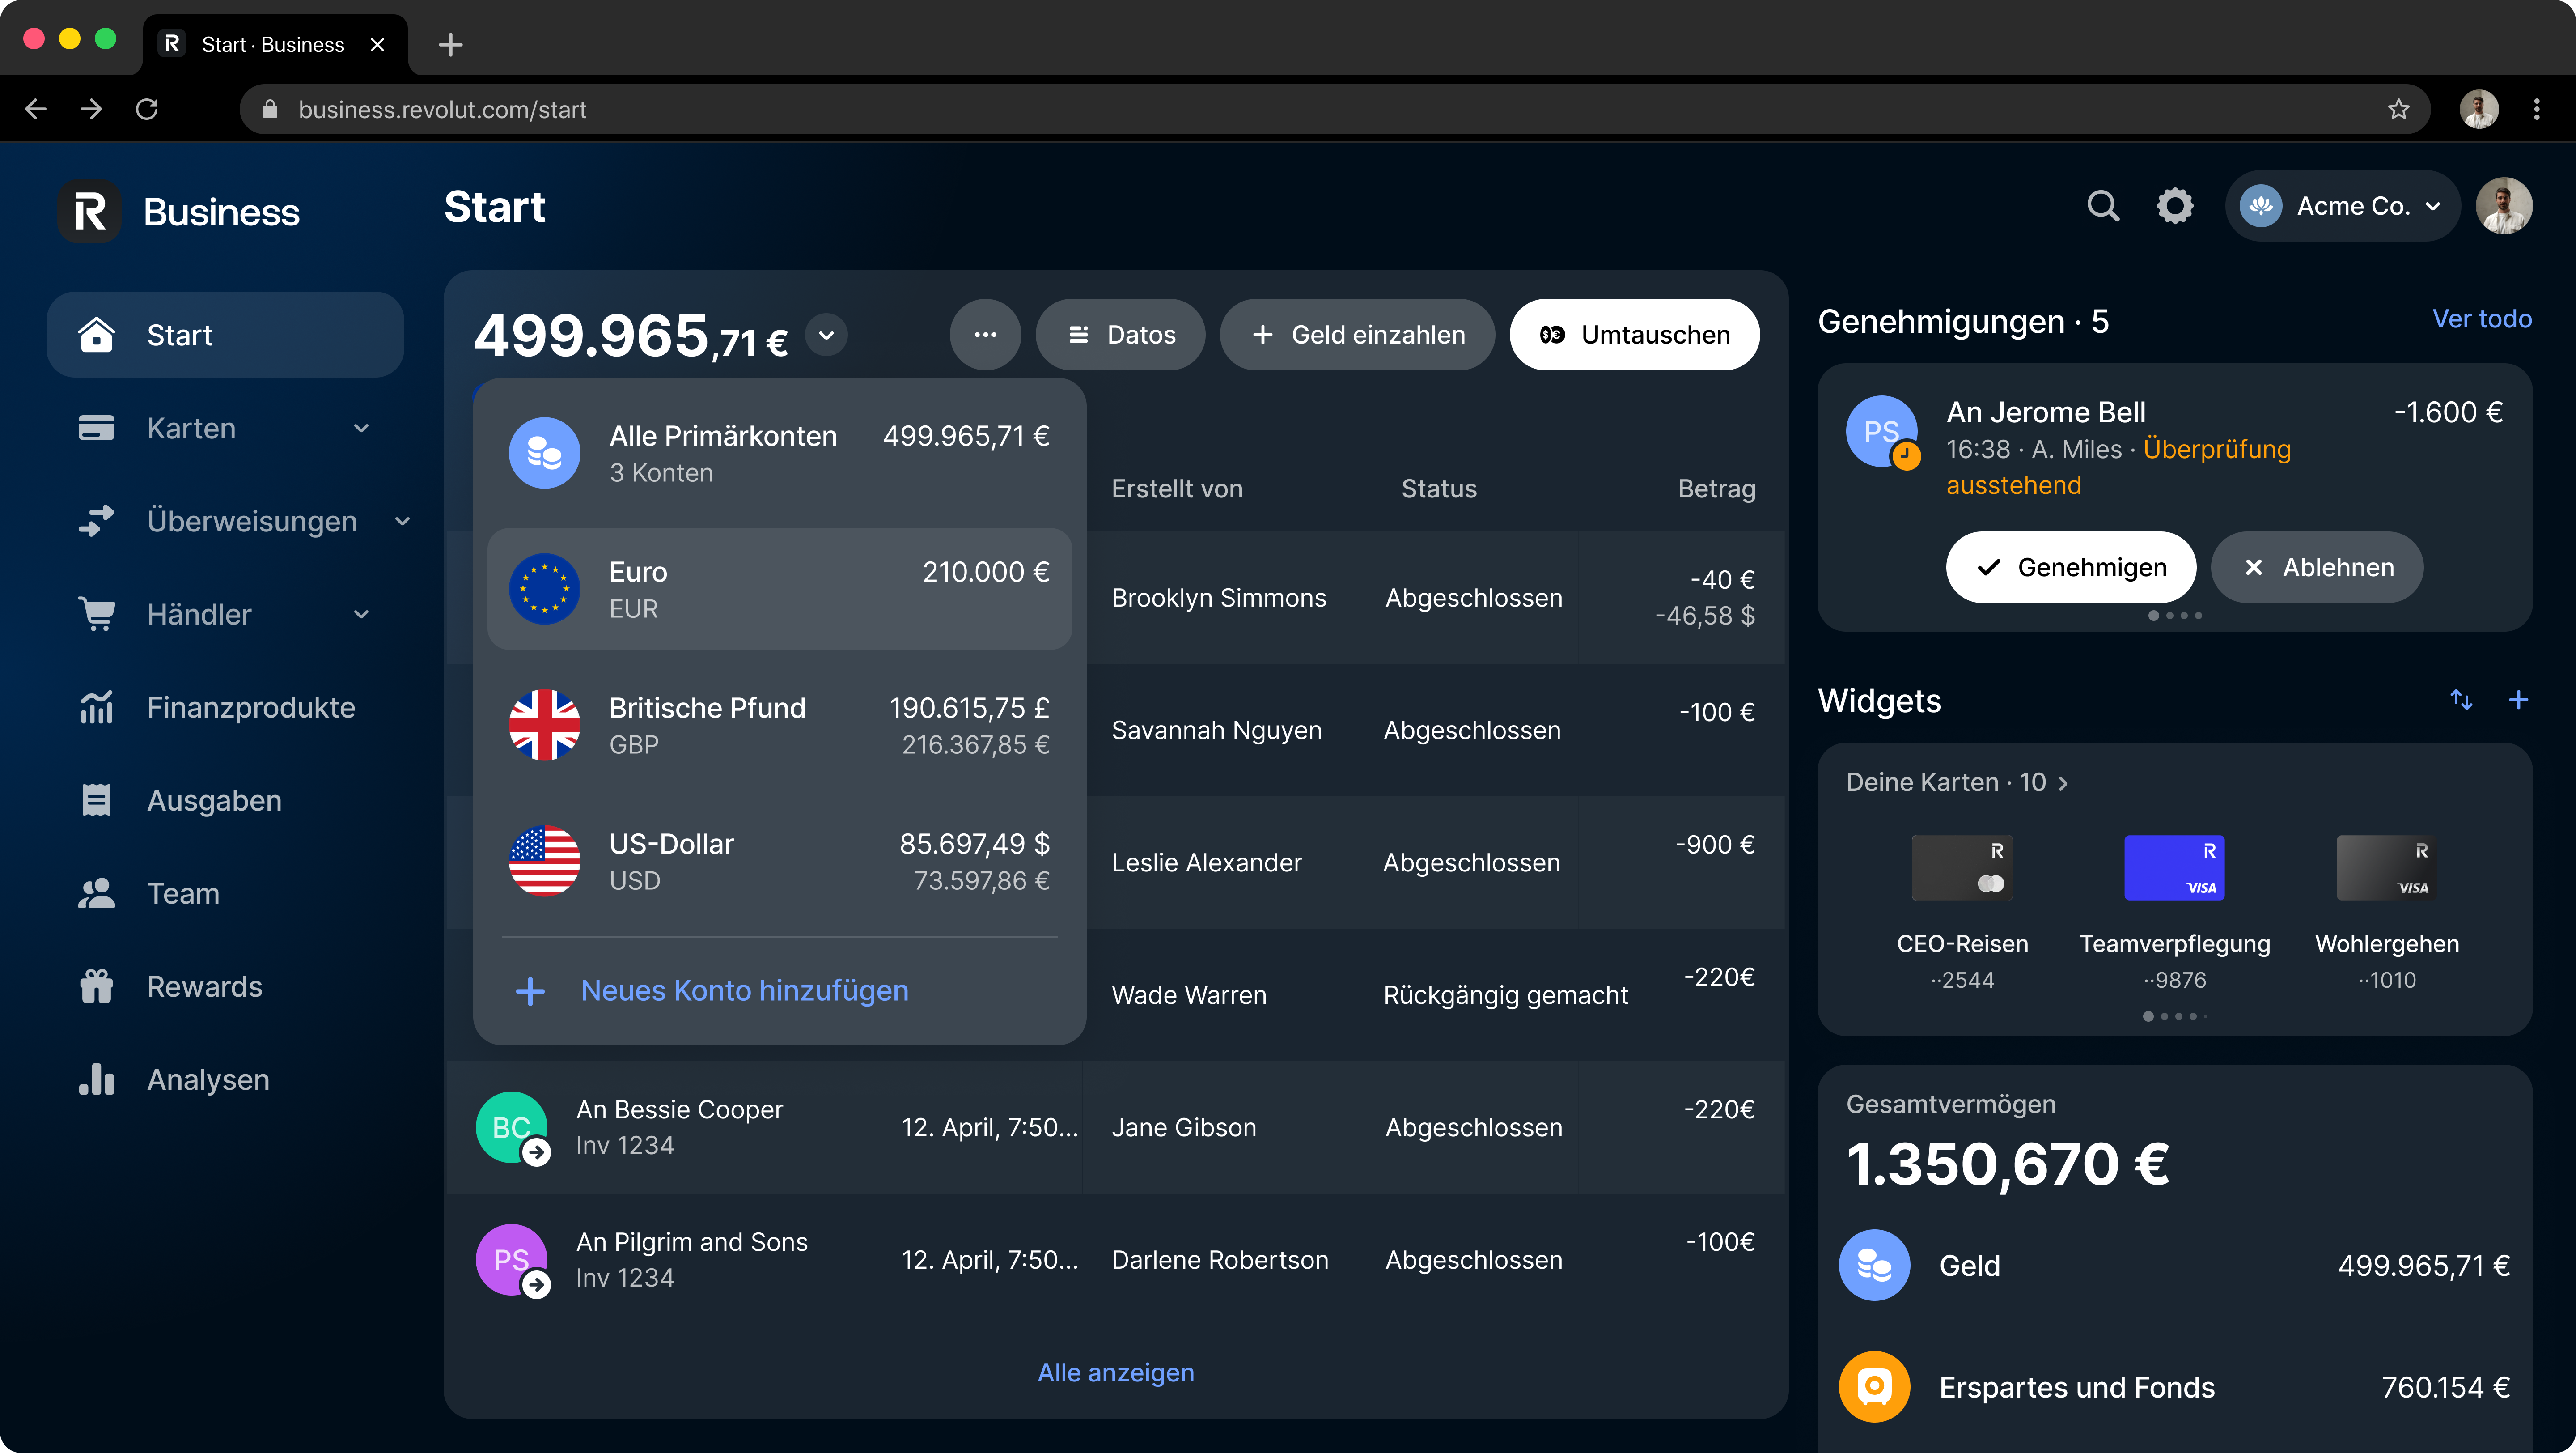Click Alle anzeigen link

pos(1116,1372)
